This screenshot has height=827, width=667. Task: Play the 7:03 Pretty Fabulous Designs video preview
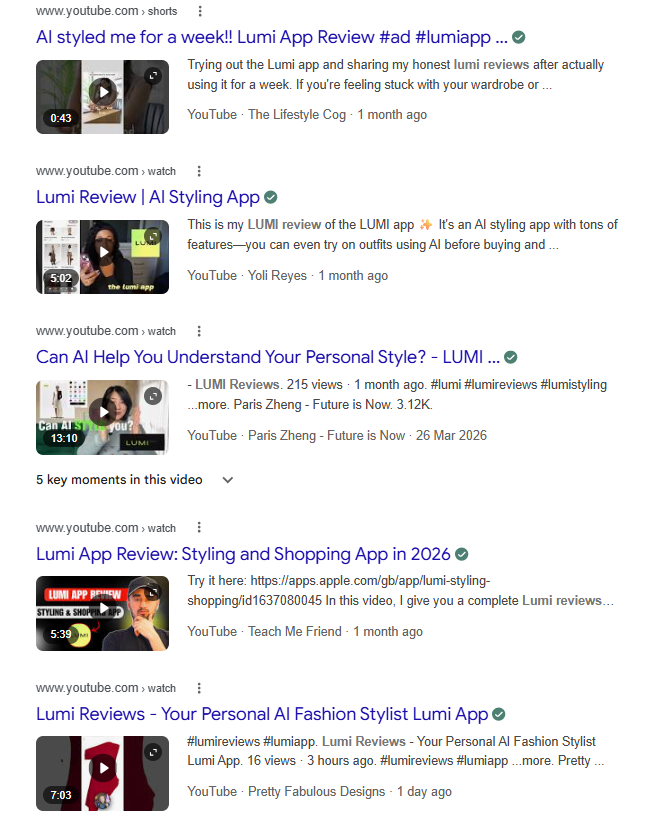pos(103,768)
